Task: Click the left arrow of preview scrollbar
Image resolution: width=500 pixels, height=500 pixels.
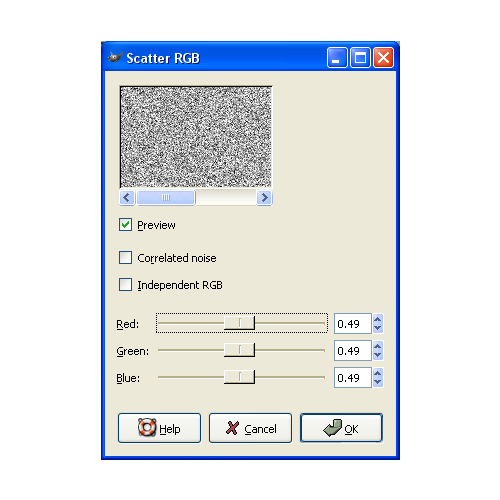Action: click(127, 198)
